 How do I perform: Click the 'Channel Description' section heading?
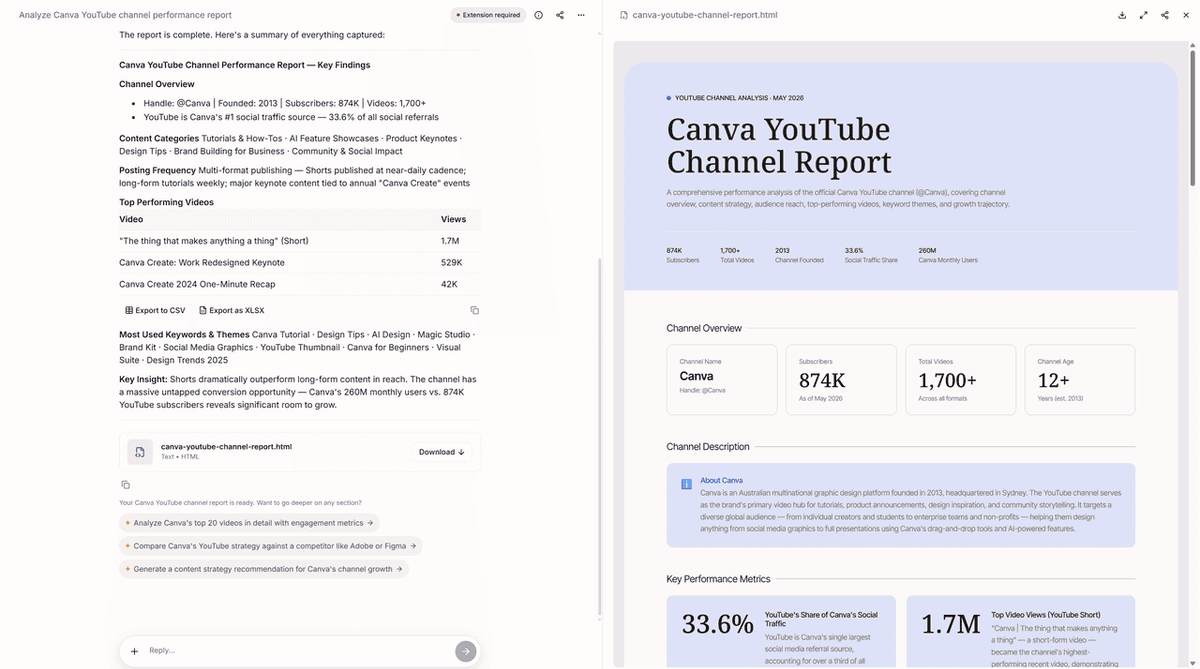point(708,447)
